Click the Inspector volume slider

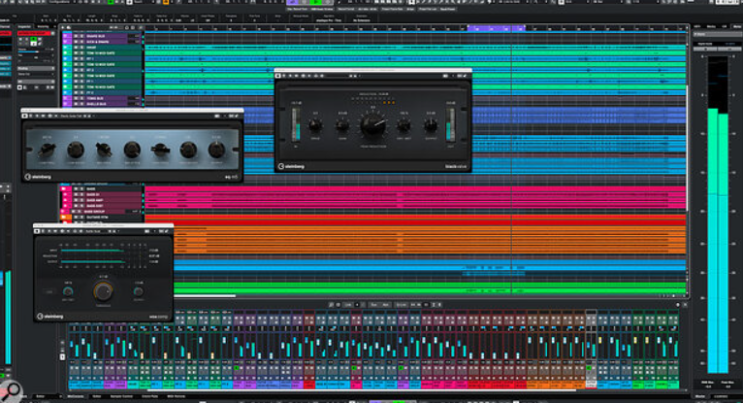pos(36,51)
